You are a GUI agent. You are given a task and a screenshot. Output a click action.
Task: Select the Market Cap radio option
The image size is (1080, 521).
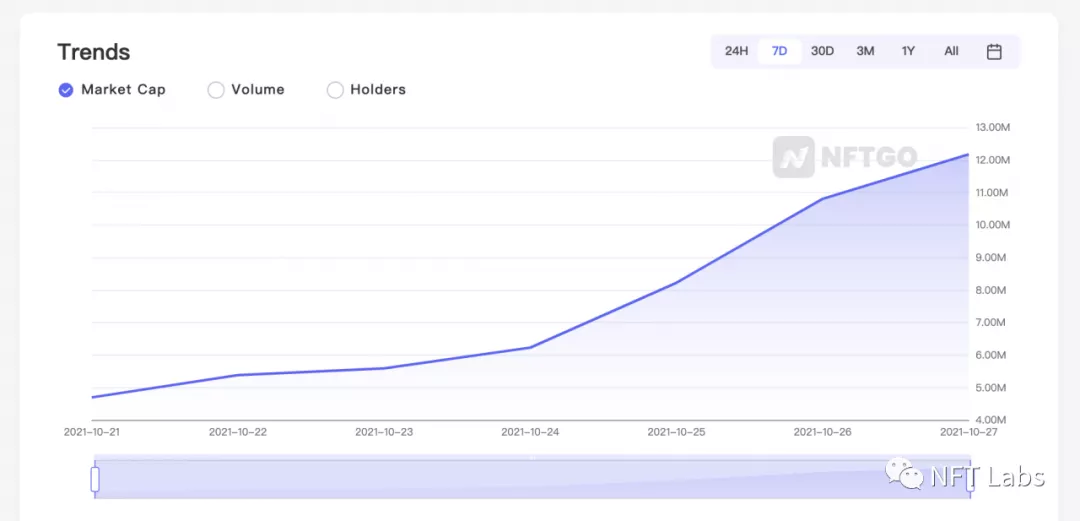click(112, 90)
